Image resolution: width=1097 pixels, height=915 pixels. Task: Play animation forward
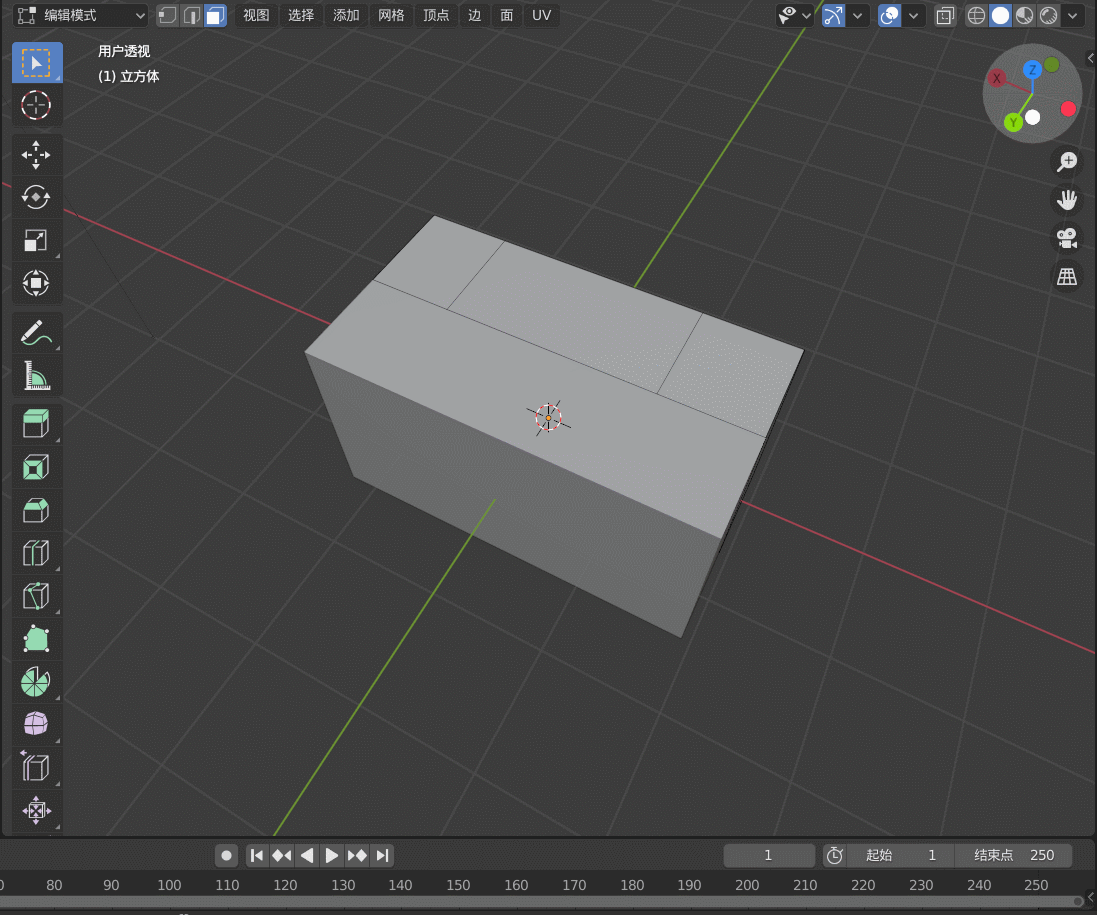(x=332, y=855)
